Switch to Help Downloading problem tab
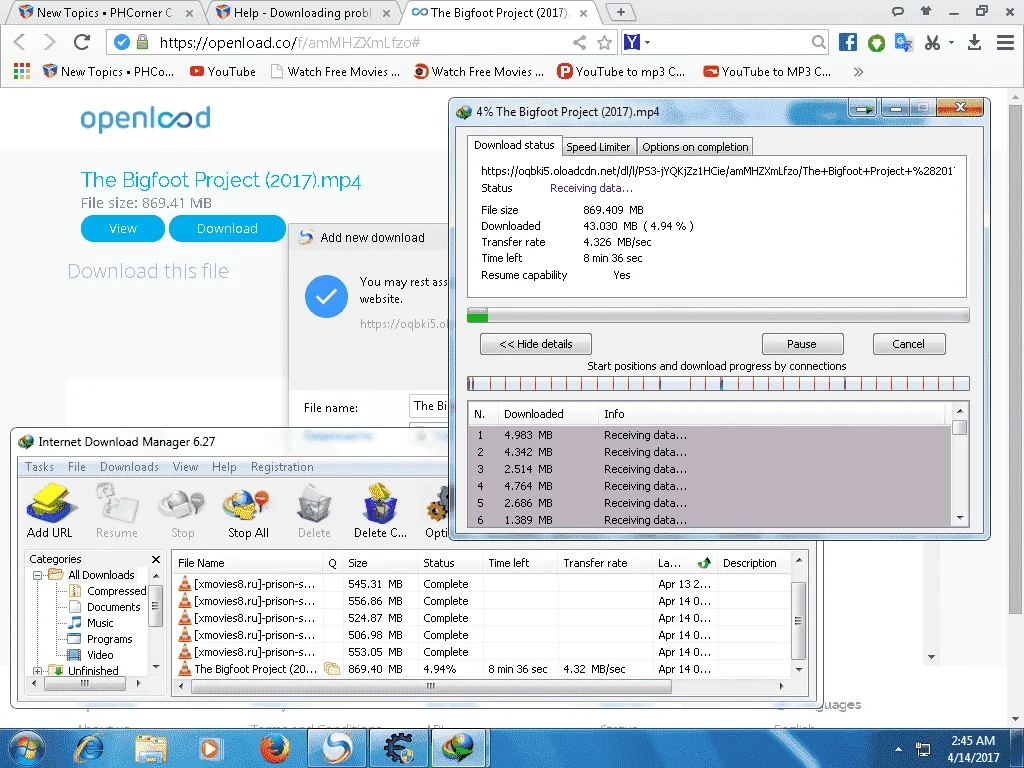 click(x=302, y=12)
